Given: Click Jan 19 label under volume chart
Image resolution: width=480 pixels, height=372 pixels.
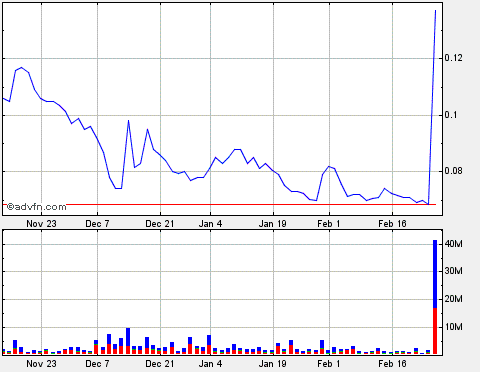Looking at the screenshot, I should click(x=273, y=364).
